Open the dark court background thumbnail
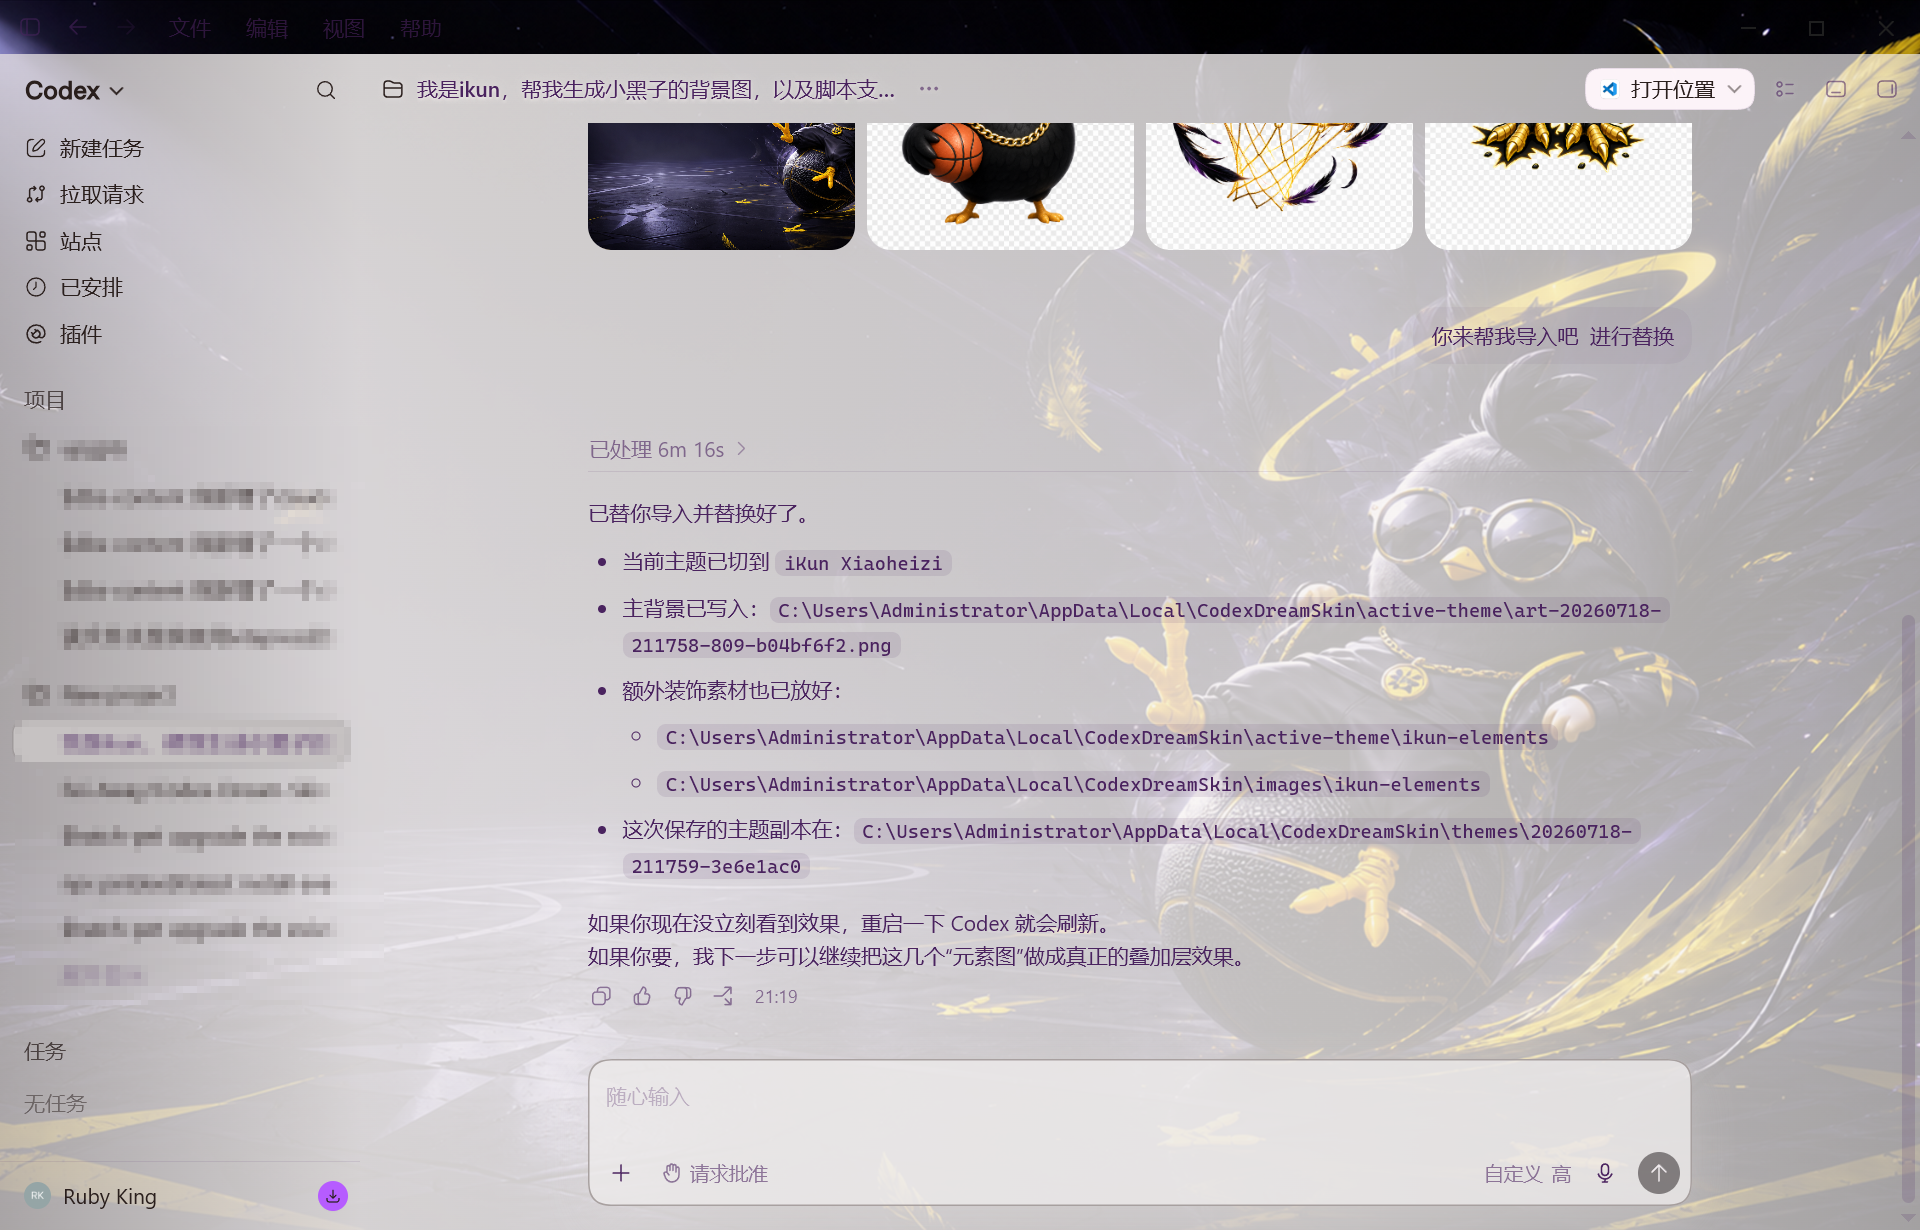 tap(721, 186)
